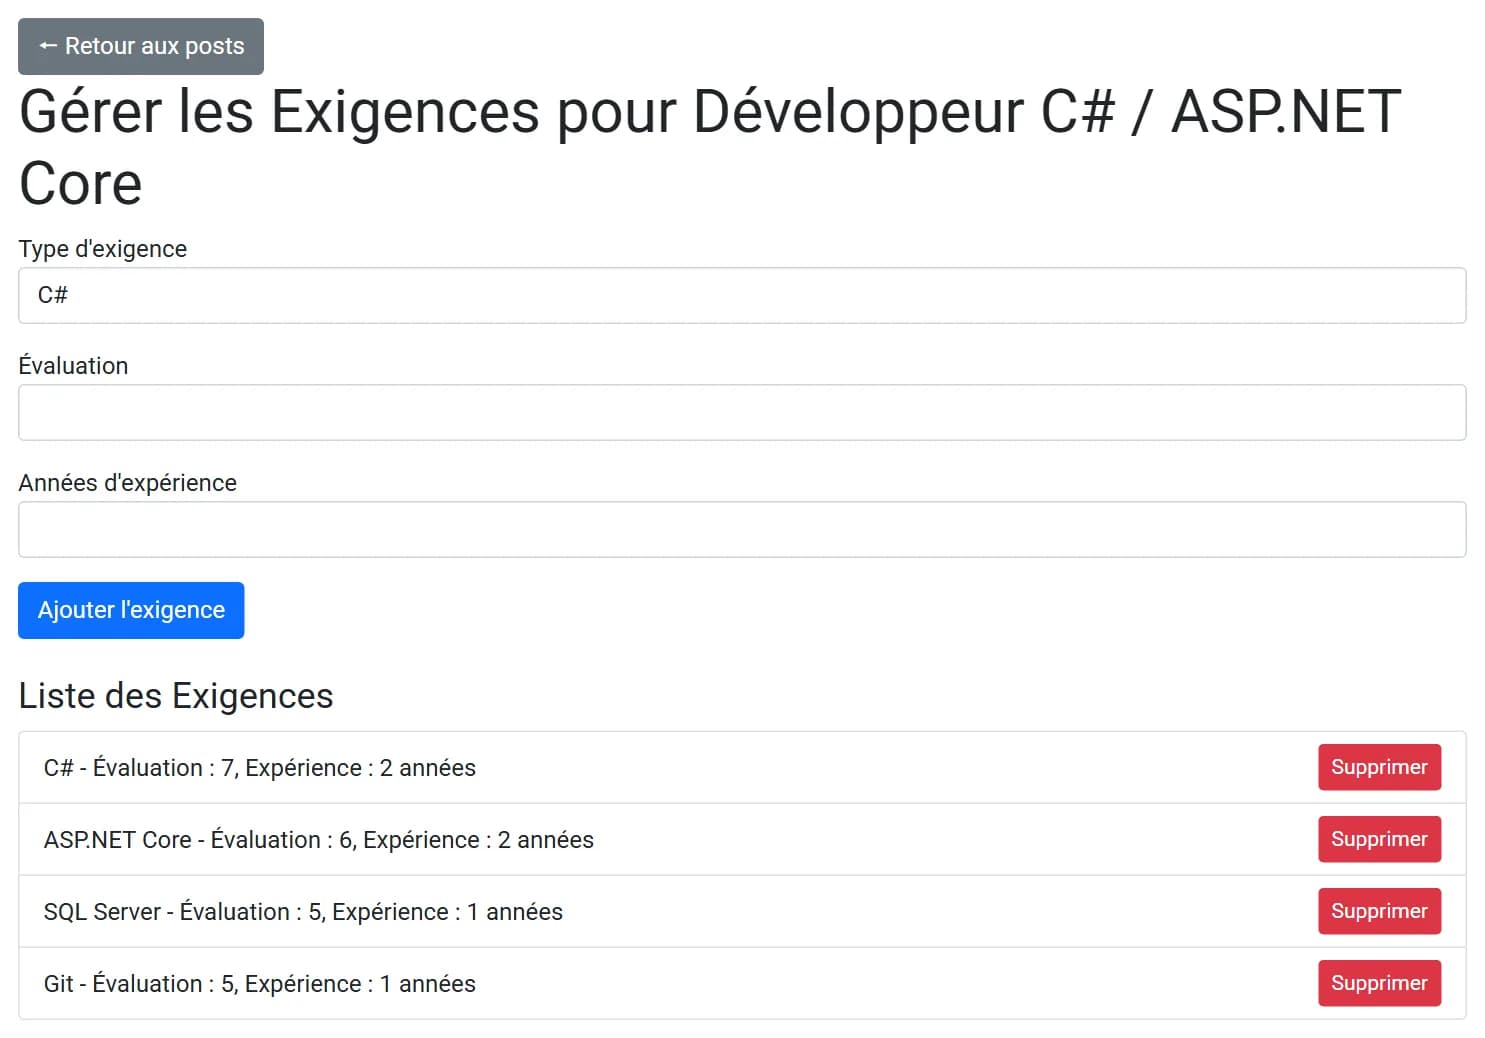This screenshot has width=1485, height=1038.
Task: Click the 'Type d'exigence' label
Action: pyautogui.click(x=103, y=249)
